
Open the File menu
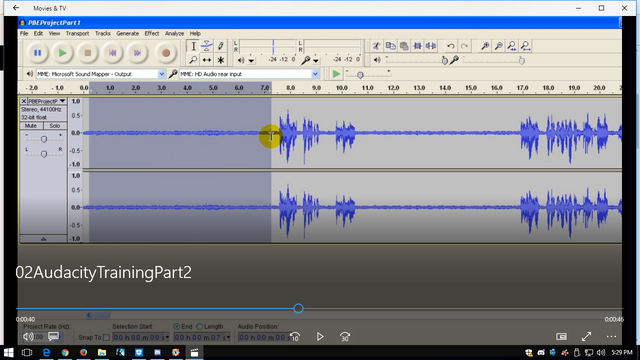[24, 33]
